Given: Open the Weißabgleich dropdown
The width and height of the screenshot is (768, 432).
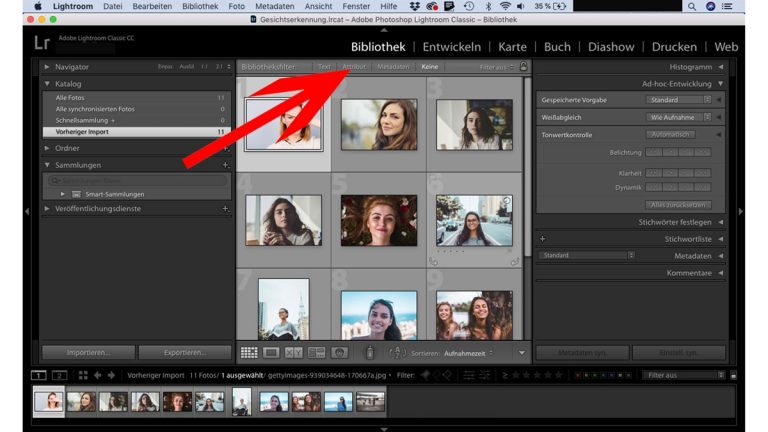Looking at the screenshot, I should click(680, 117).
